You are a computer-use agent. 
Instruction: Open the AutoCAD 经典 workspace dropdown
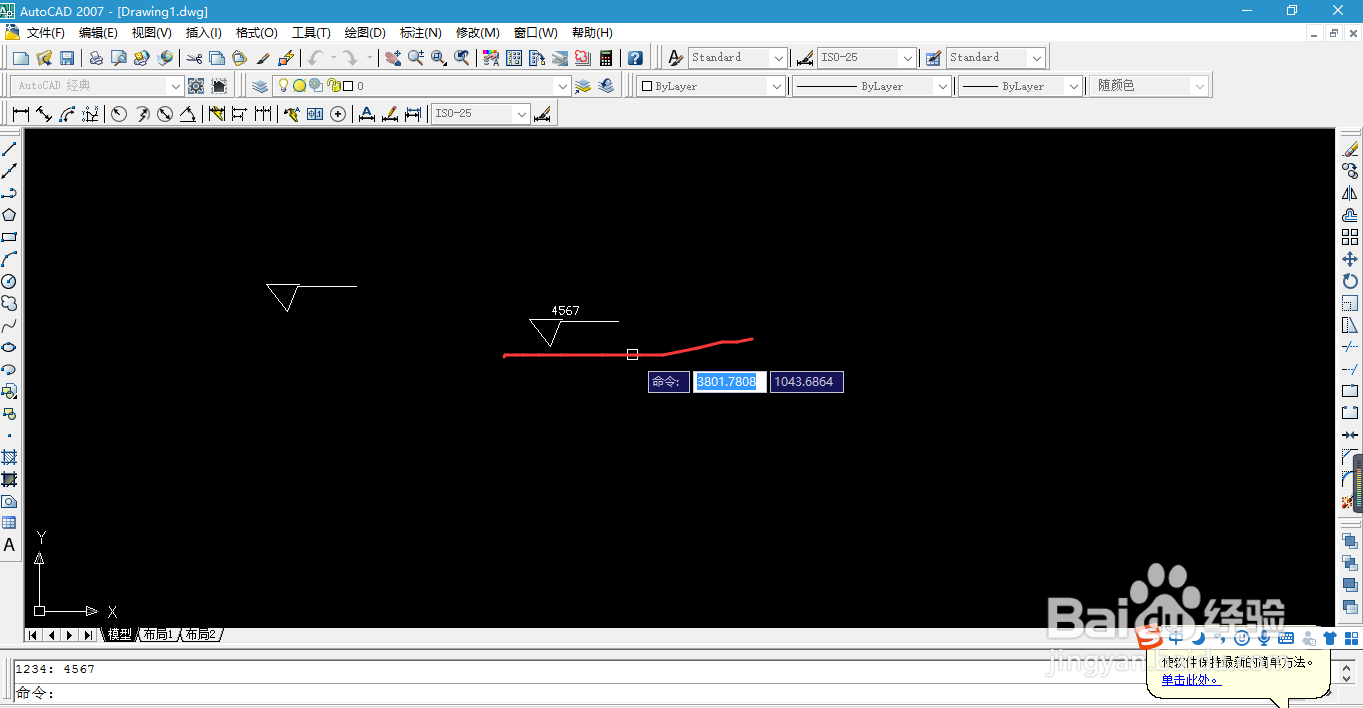pos(176,86)
